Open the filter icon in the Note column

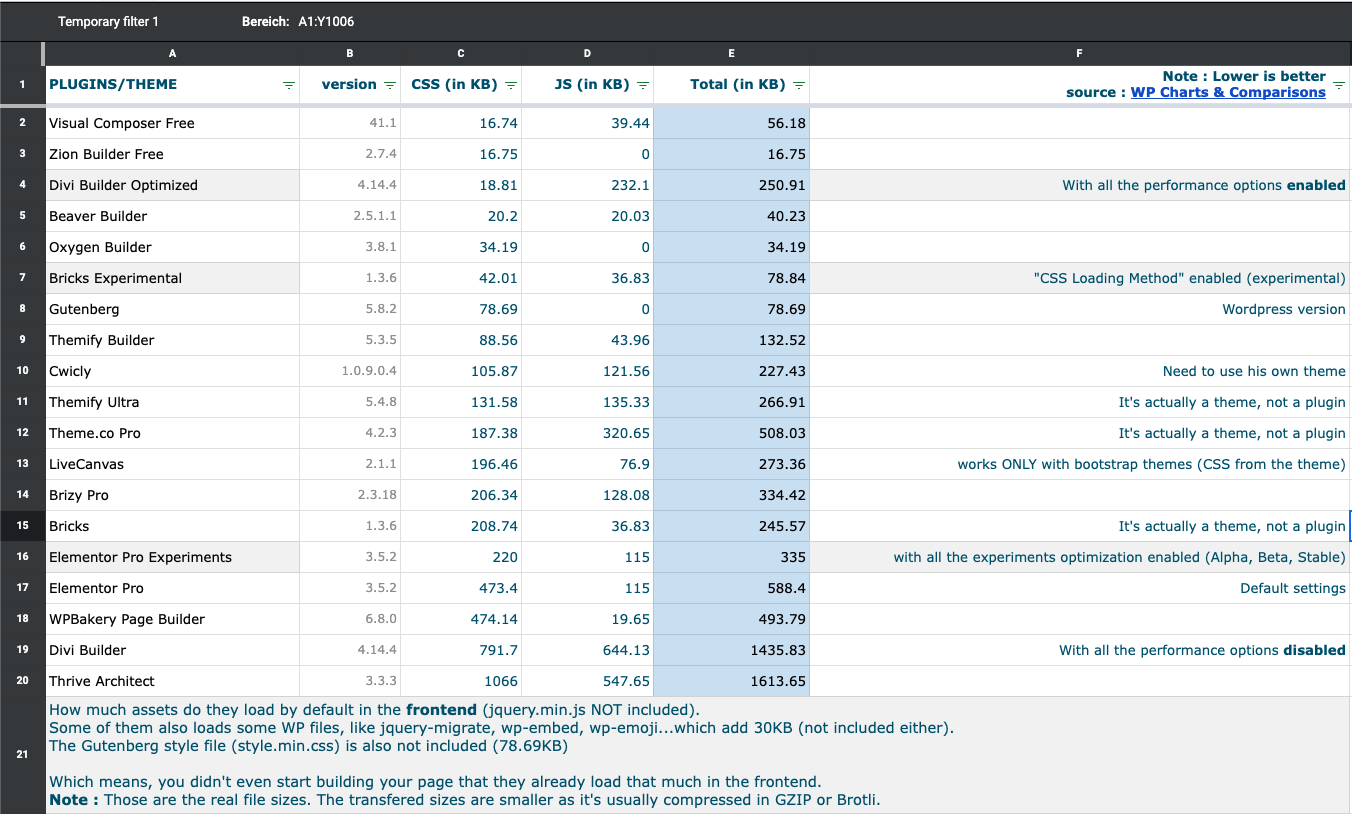click(x=1339, y=85)
